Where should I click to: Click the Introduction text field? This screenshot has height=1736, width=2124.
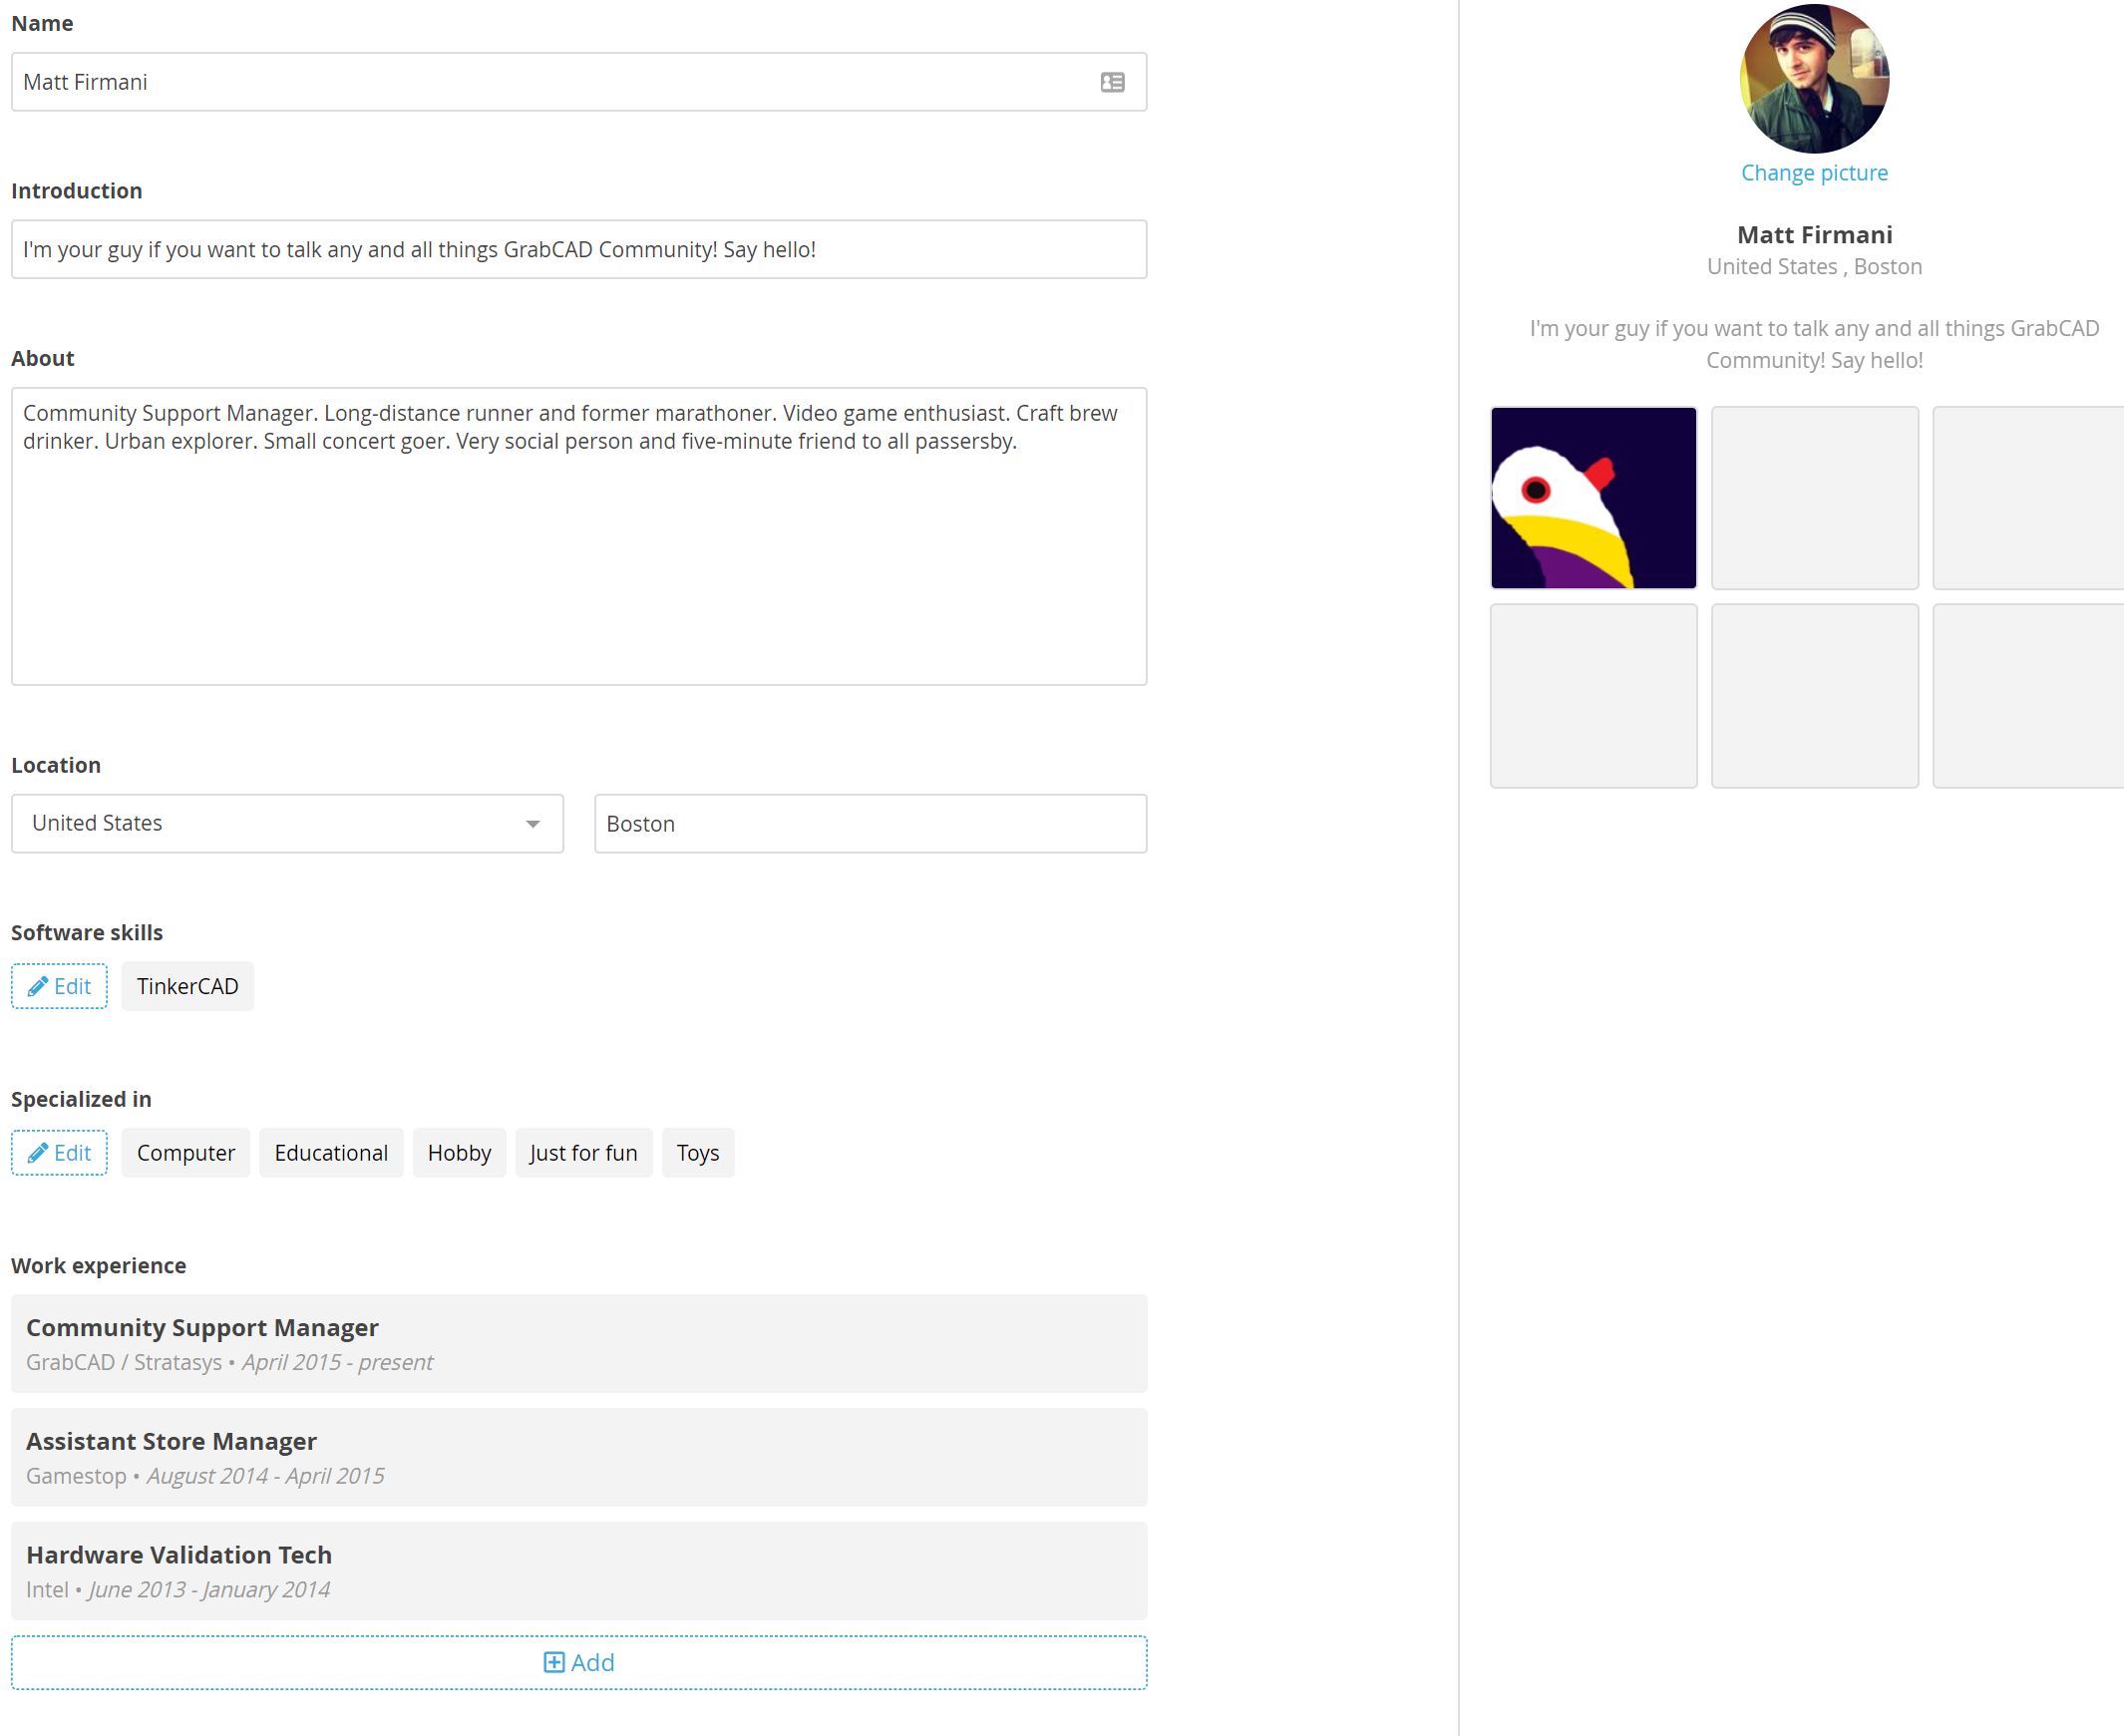pyautogui.click(x=579, y=249)
